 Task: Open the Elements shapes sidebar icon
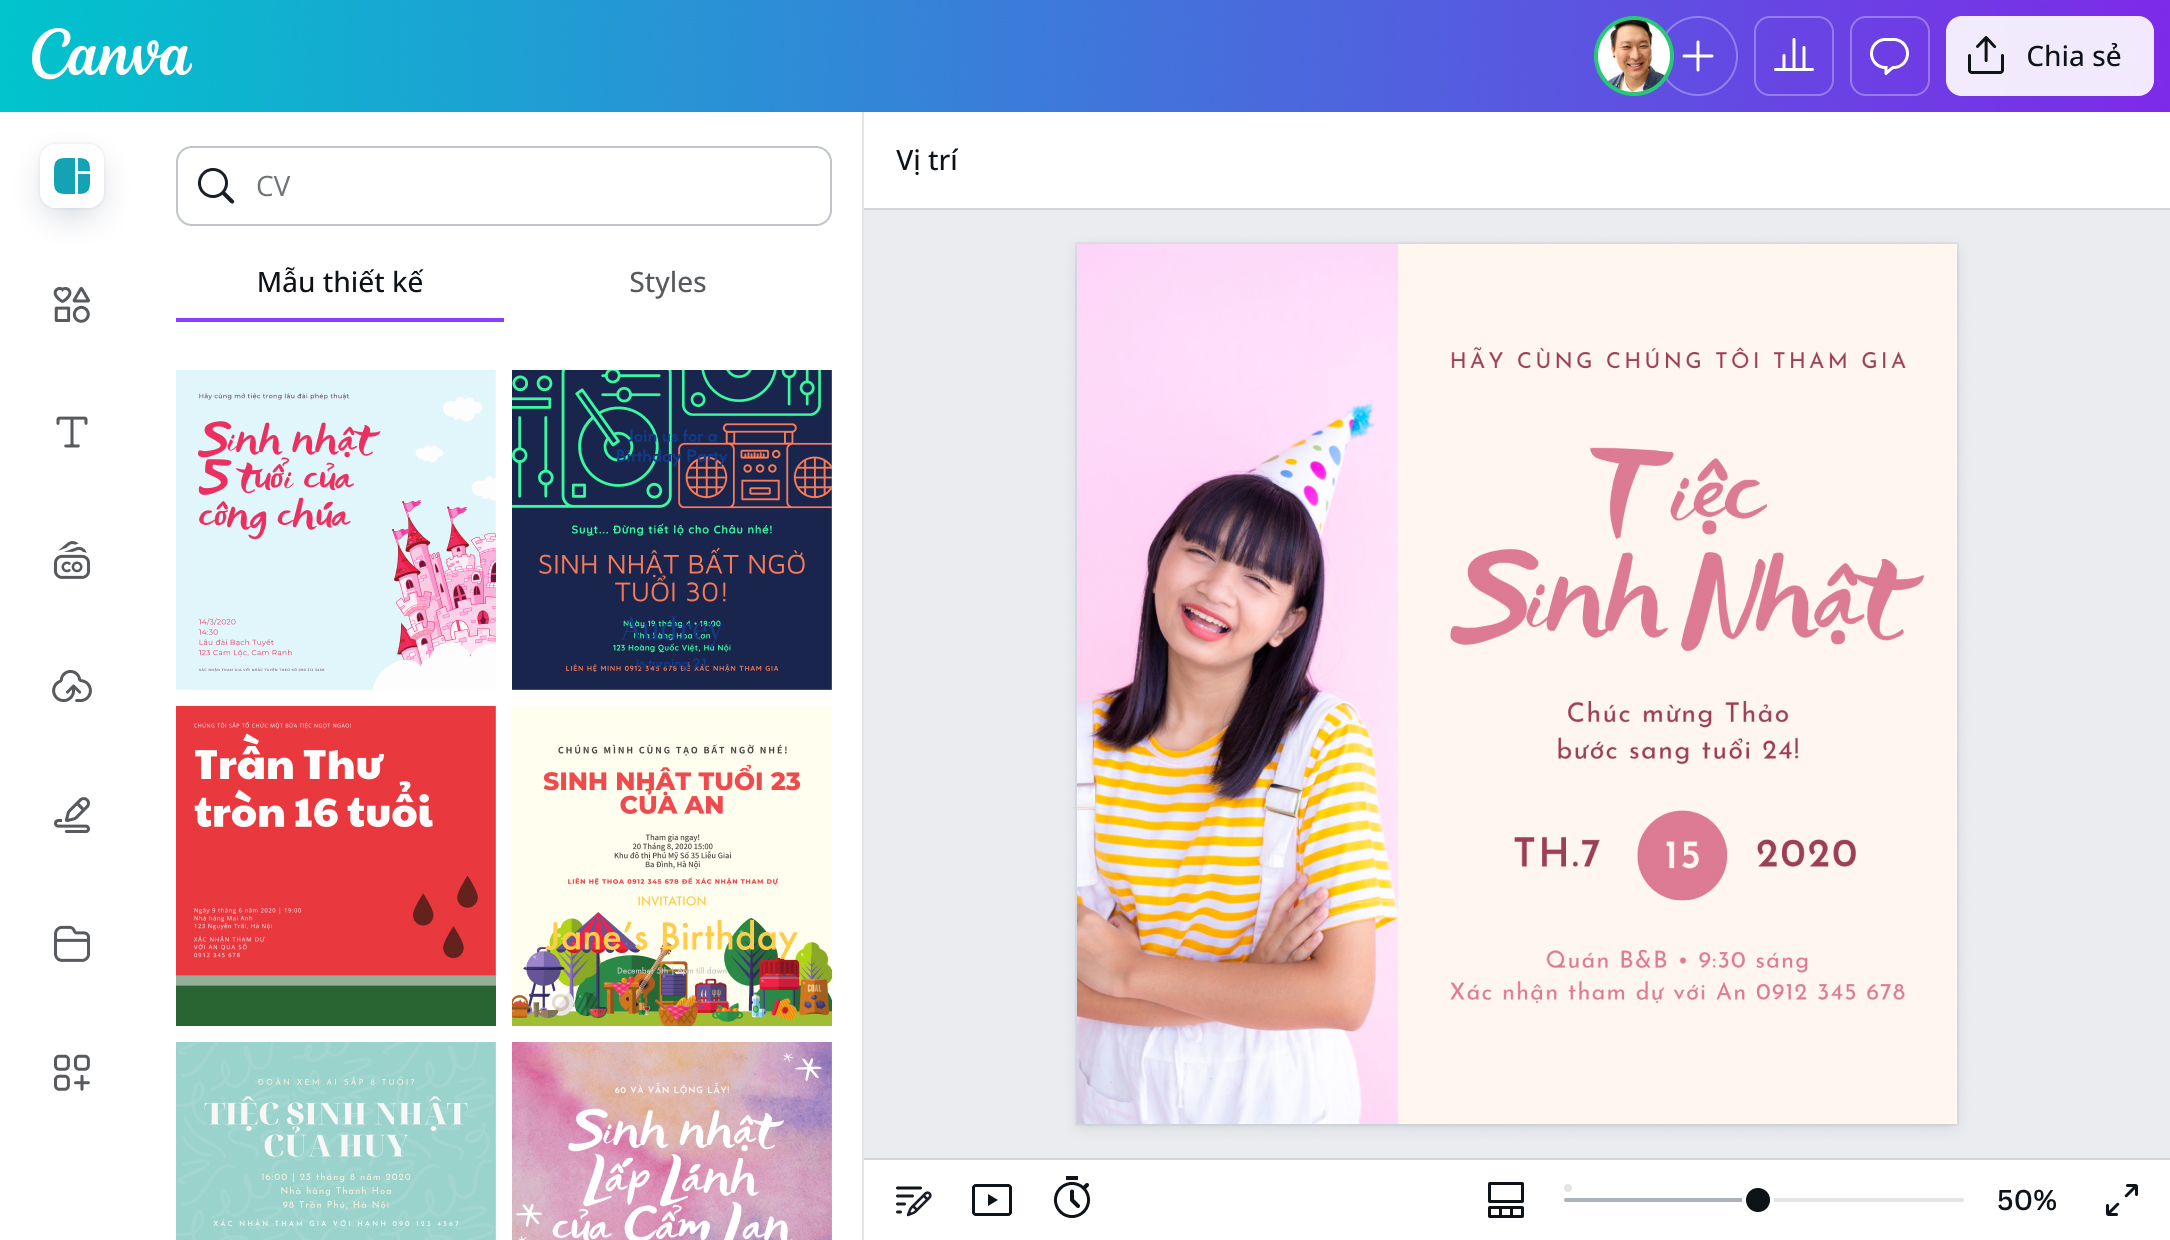point(72,305)
